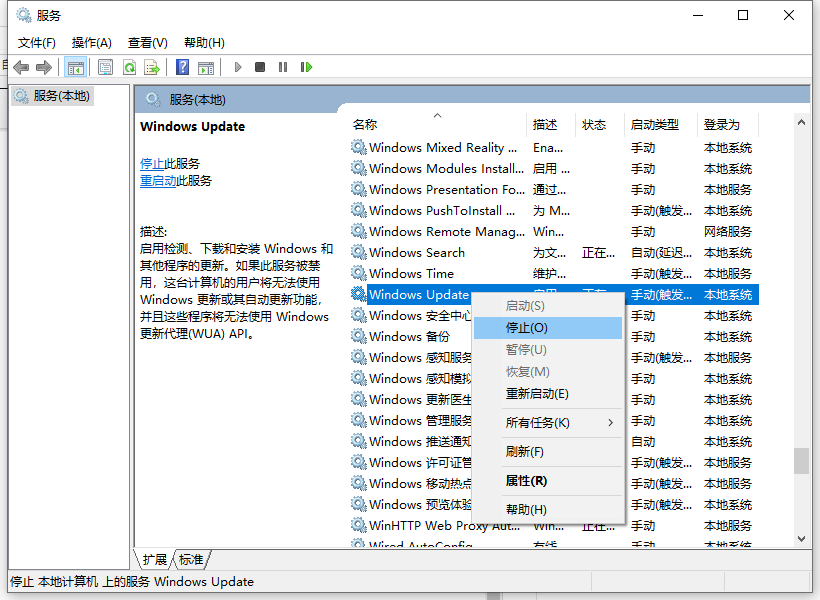Click gear icon of Windows Update row
The height and width of the screenshot is (600, 820).
(x=358, y=294)
